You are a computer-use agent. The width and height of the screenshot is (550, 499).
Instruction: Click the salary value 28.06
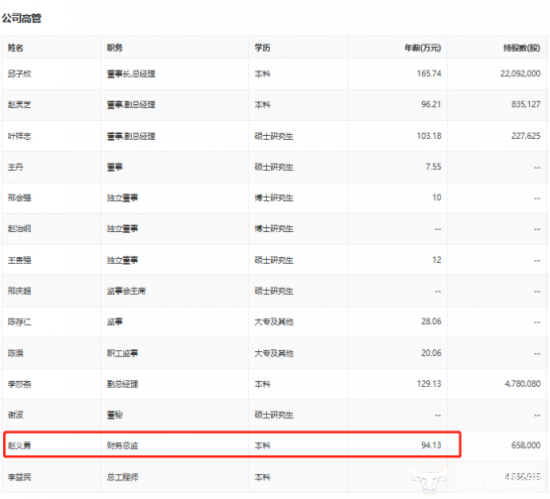[x=431, y=322]
